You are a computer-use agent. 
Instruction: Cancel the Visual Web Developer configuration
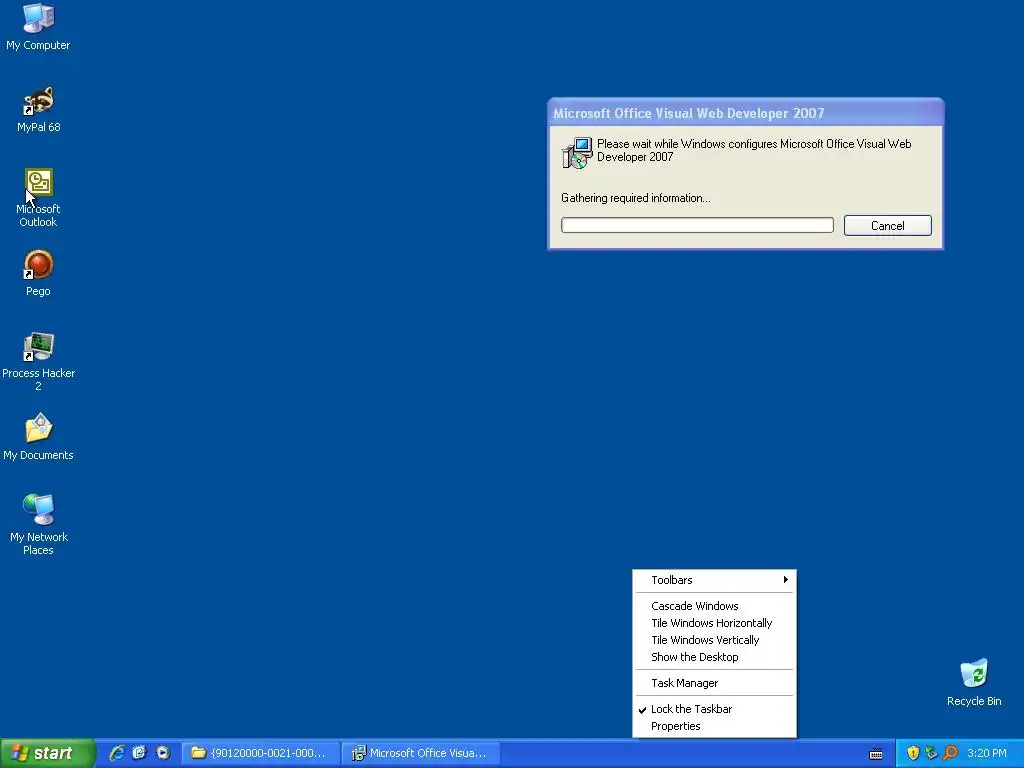point(888,225)
